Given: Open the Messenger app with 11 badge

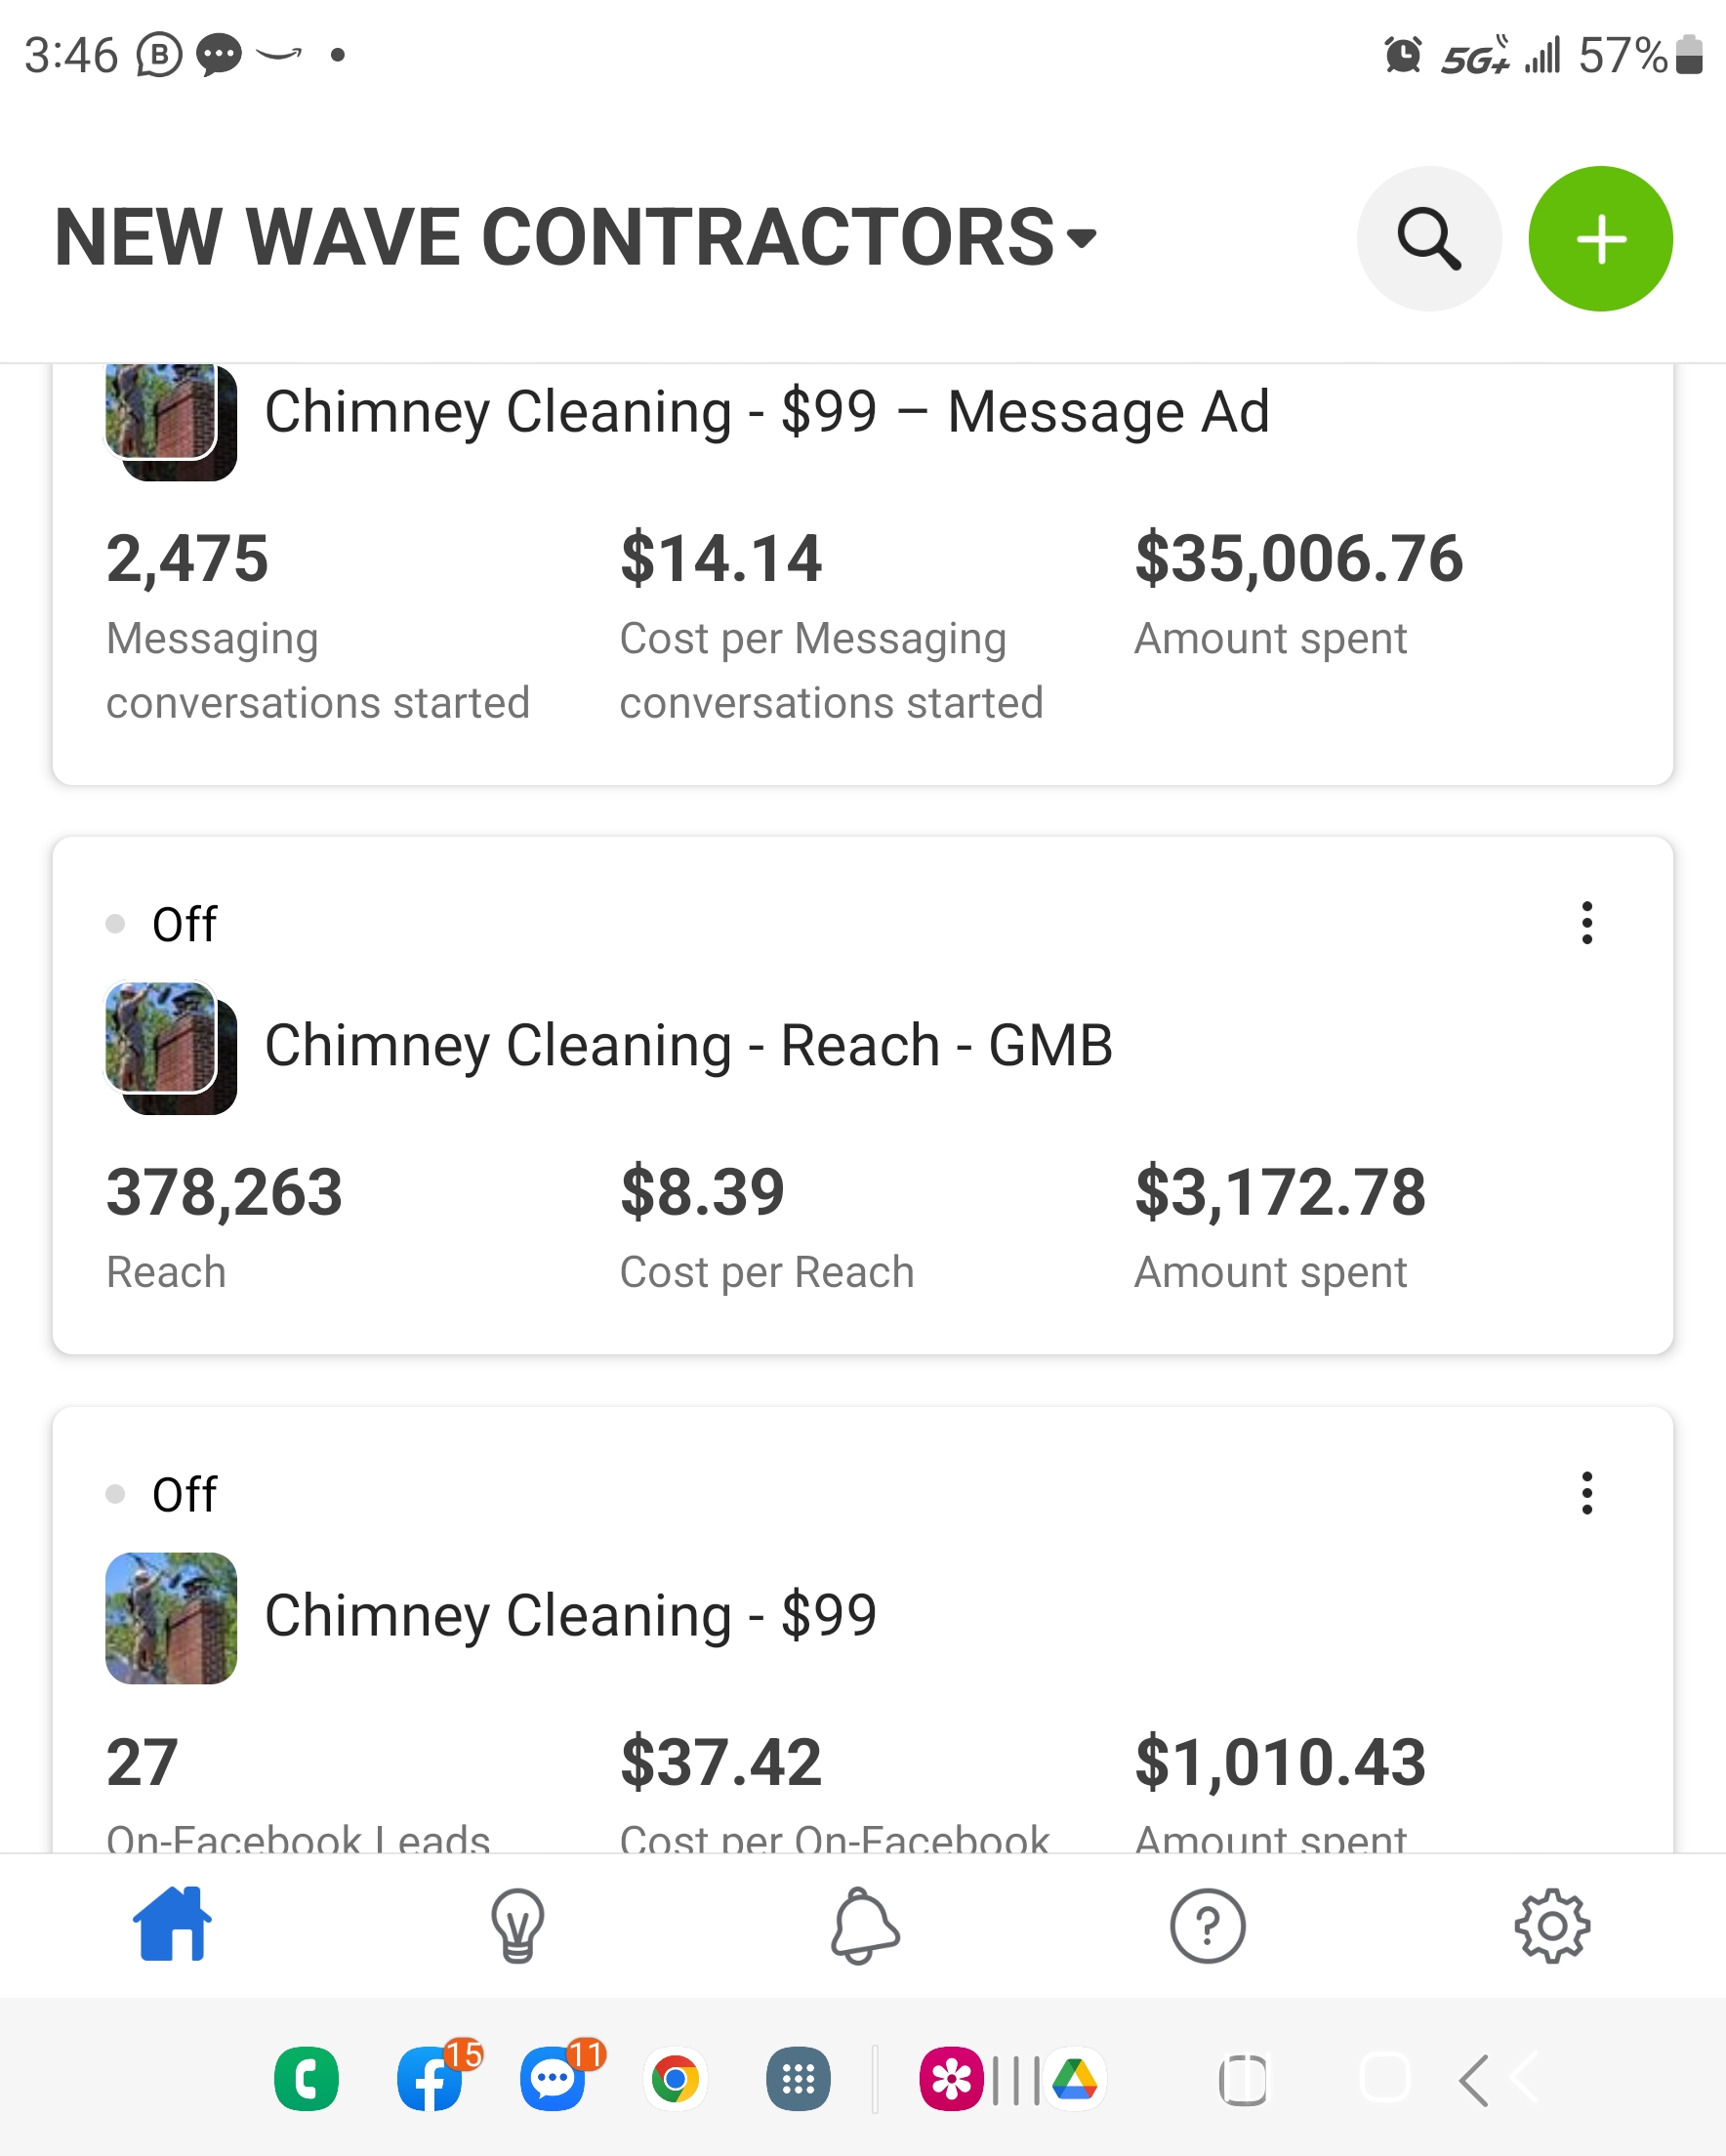Looking at the screenshot, I should pos(553,2080).
